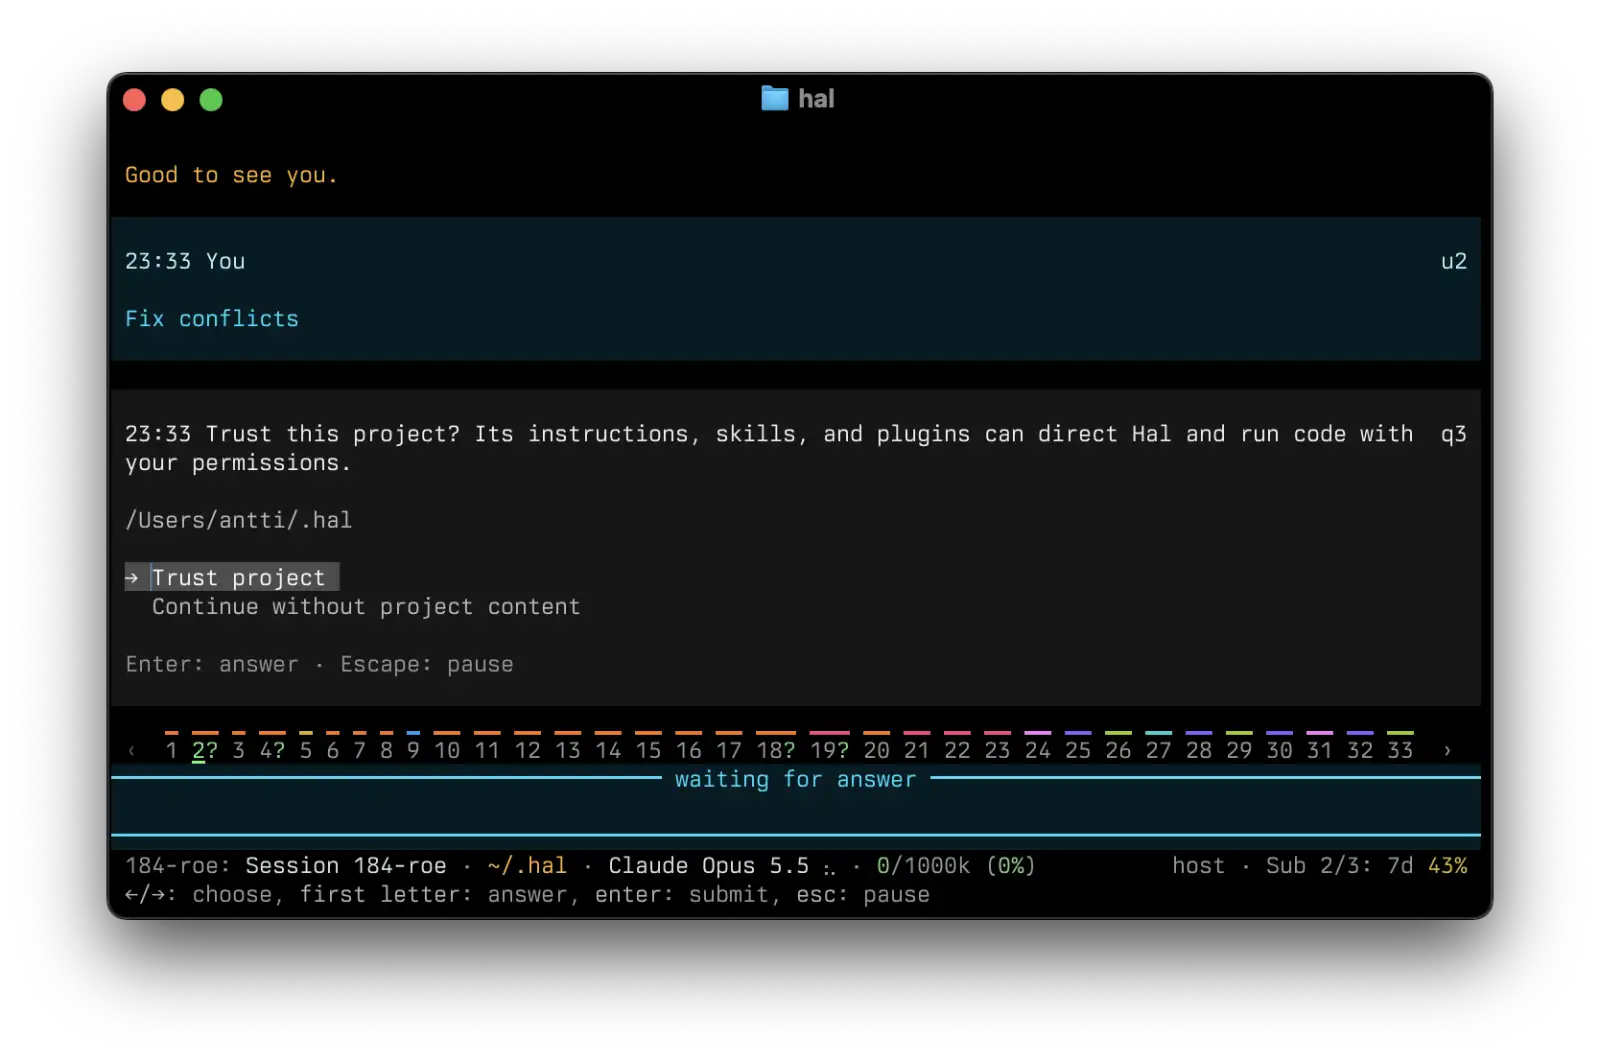Click the 'Fix conflicts' message text
This screenshot has height=1061, width=1600.
(212, 319)
